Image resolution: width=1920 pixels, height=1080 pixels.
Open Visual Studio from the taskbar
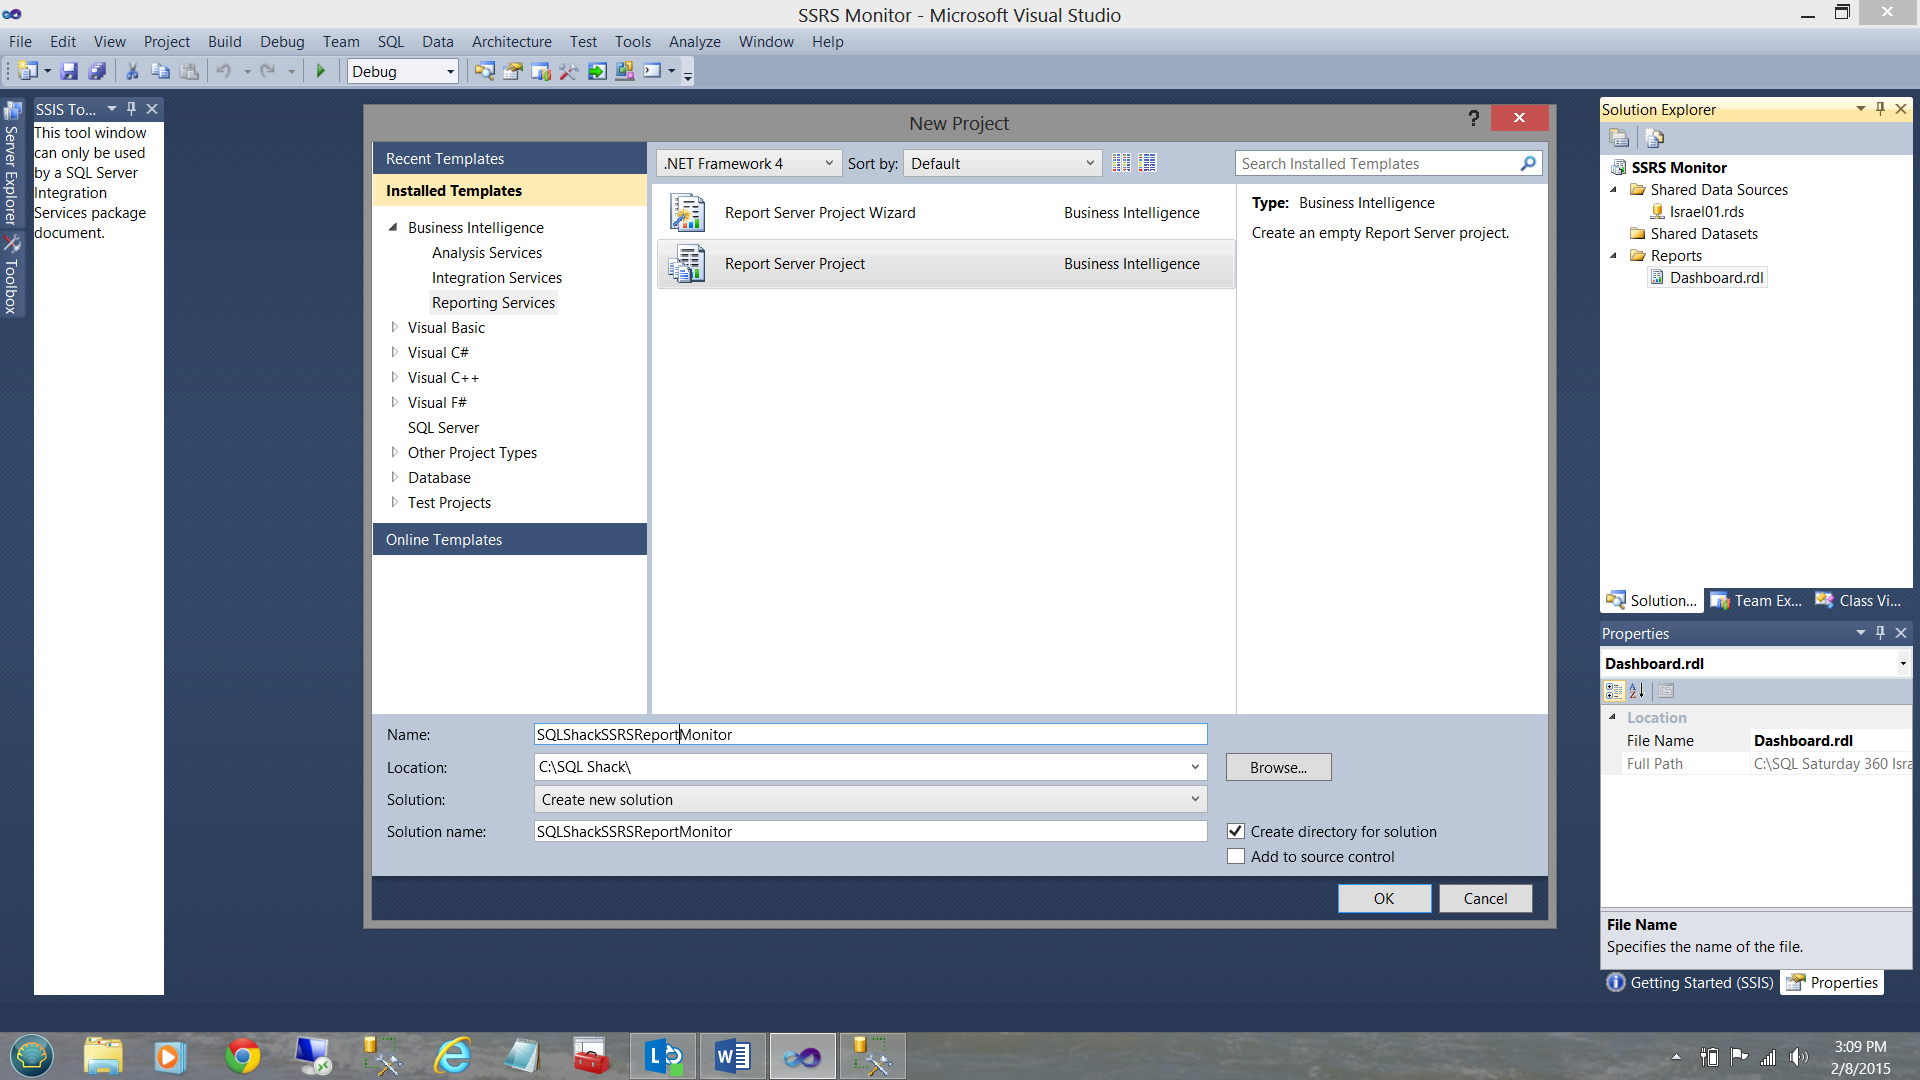tap(802, 1056)
